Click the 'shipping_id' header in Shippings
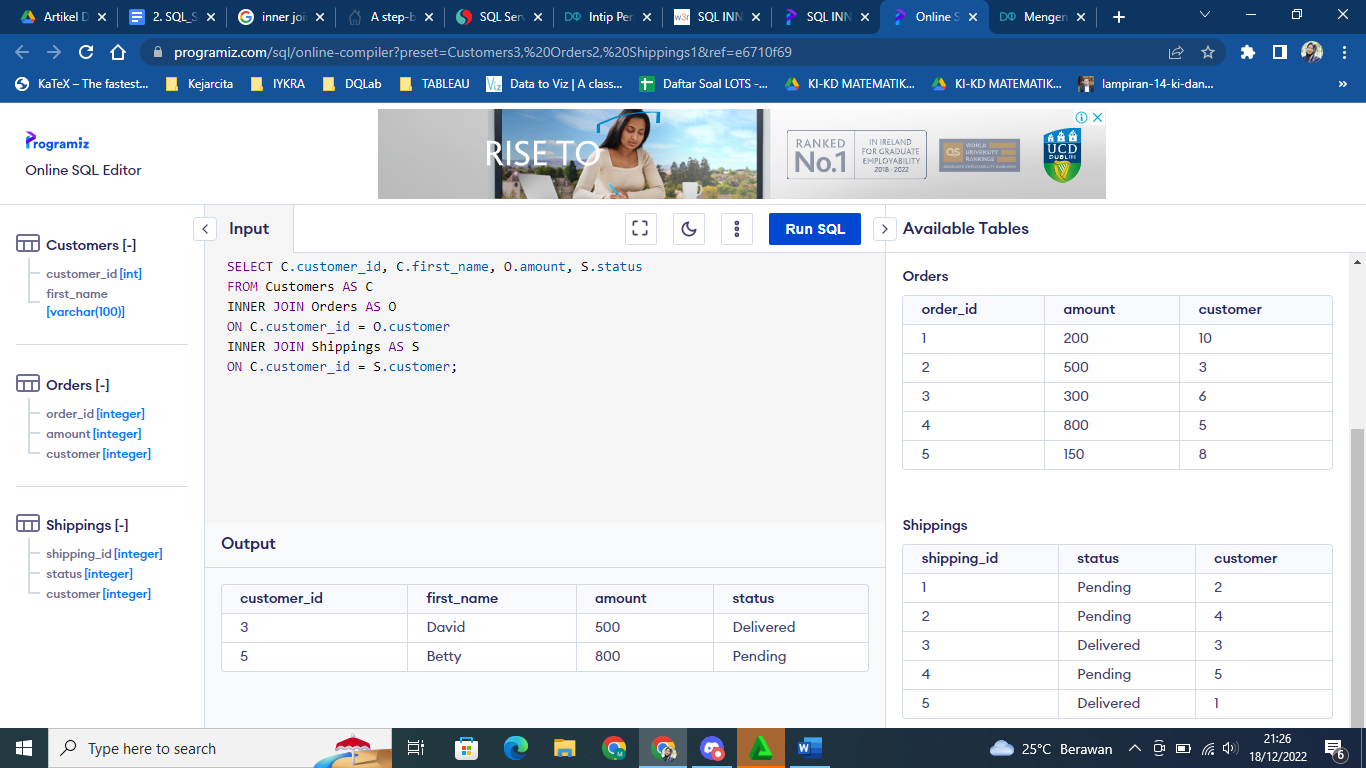Screen dimensions: 1366x768 click(x=959, y=558)
